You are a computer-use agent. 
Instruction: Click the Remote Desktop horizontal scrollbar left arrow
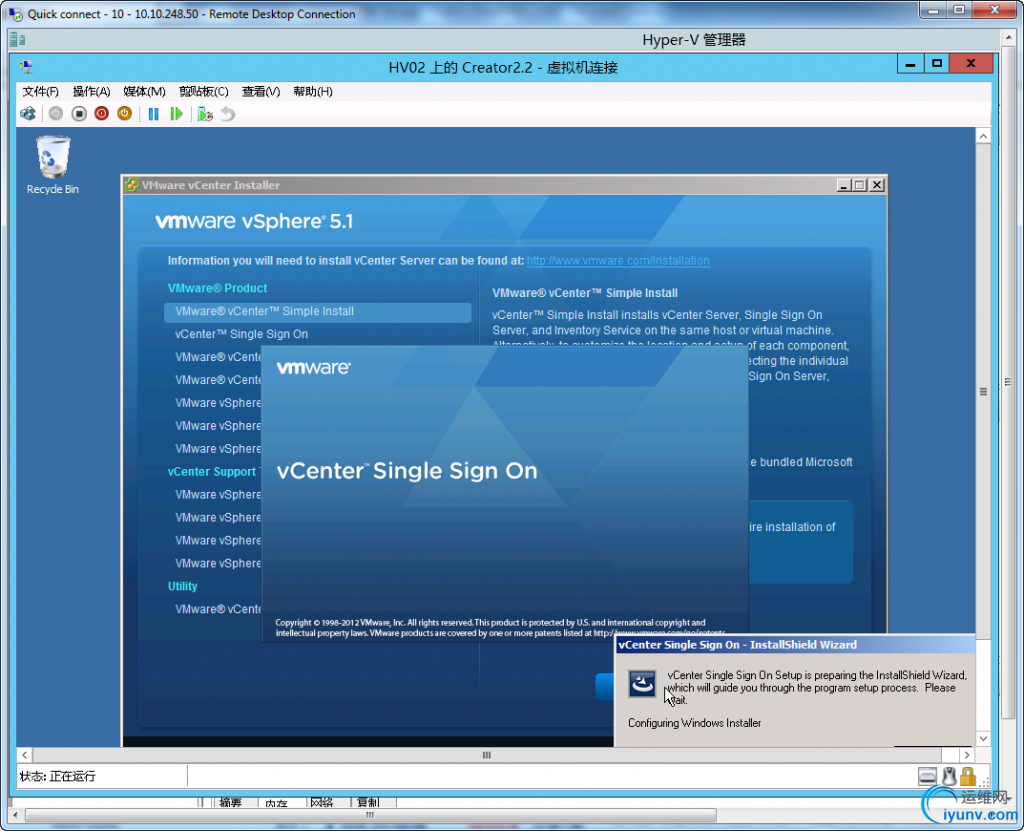coord(15,815)
